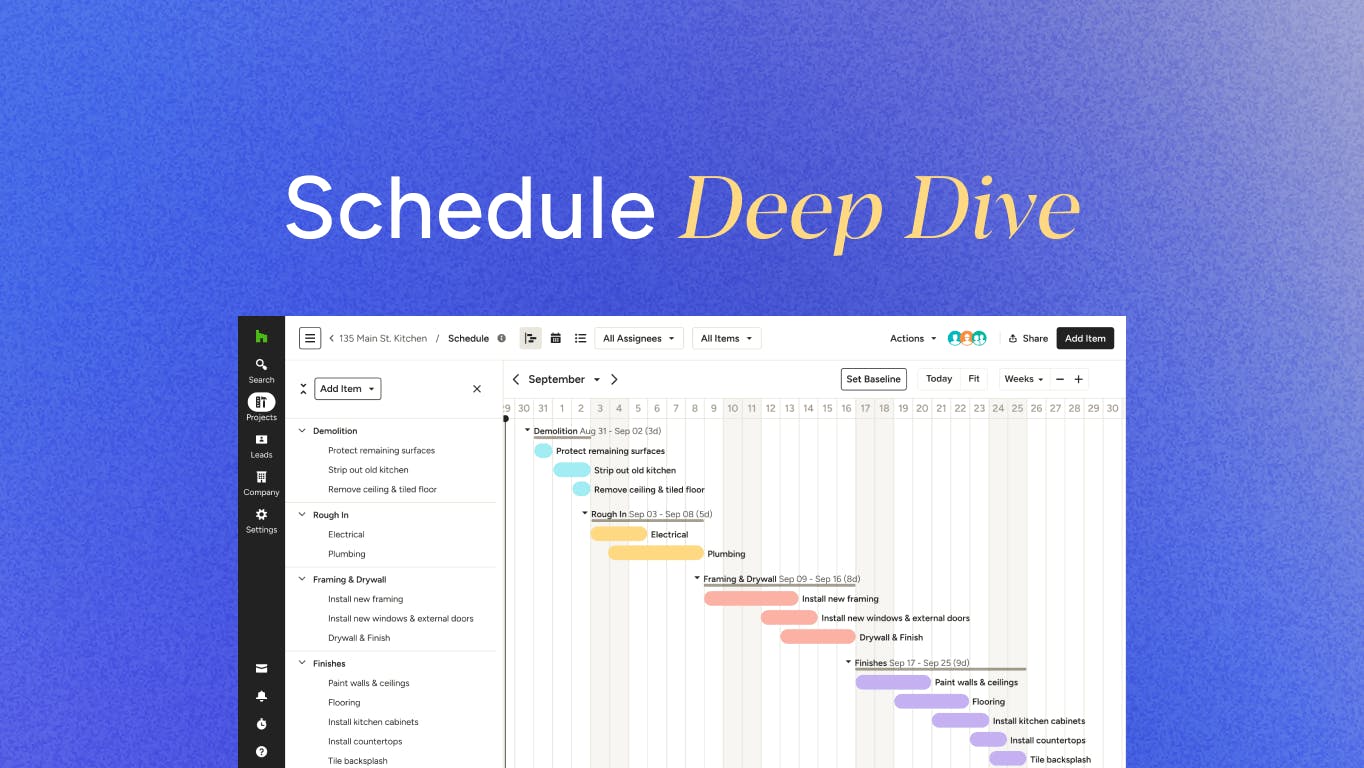Open the All Assignees dropdown
This screenshot has height=768, width=1364.
pos(639,338)
